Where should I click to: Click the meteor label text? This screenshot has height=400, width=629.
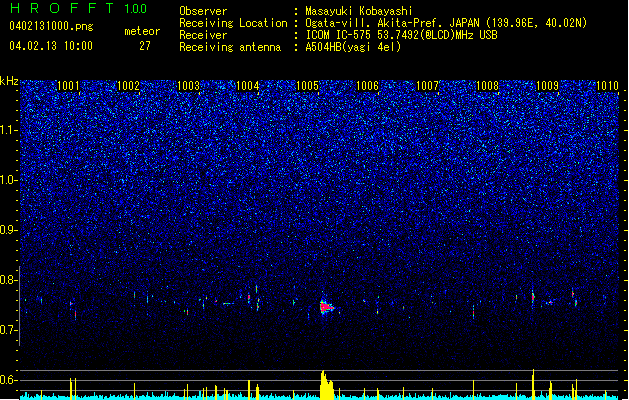click(142, 31)
